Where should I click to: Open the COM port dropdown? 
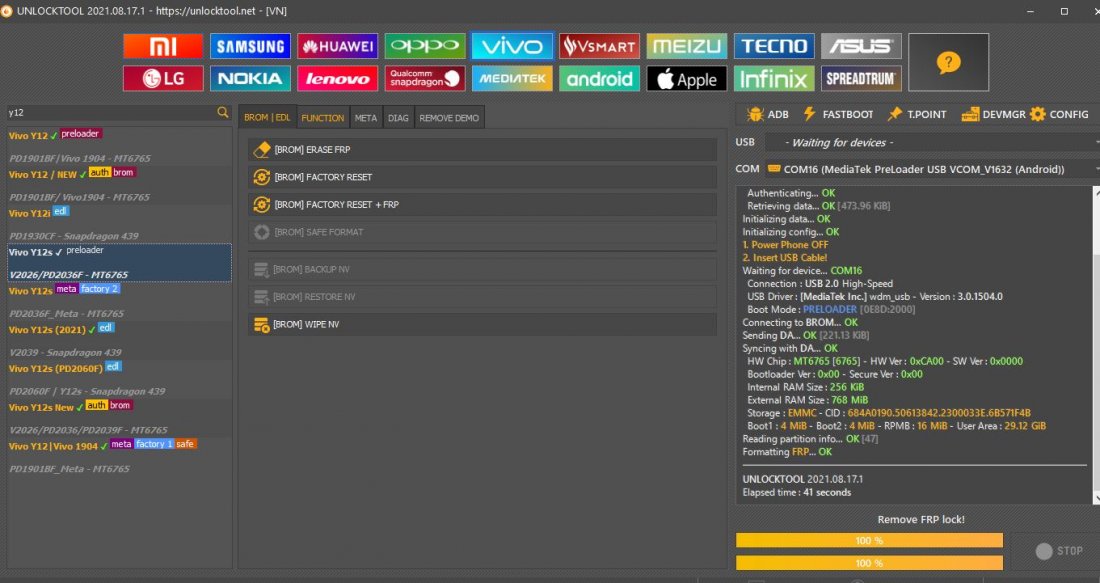931,169
